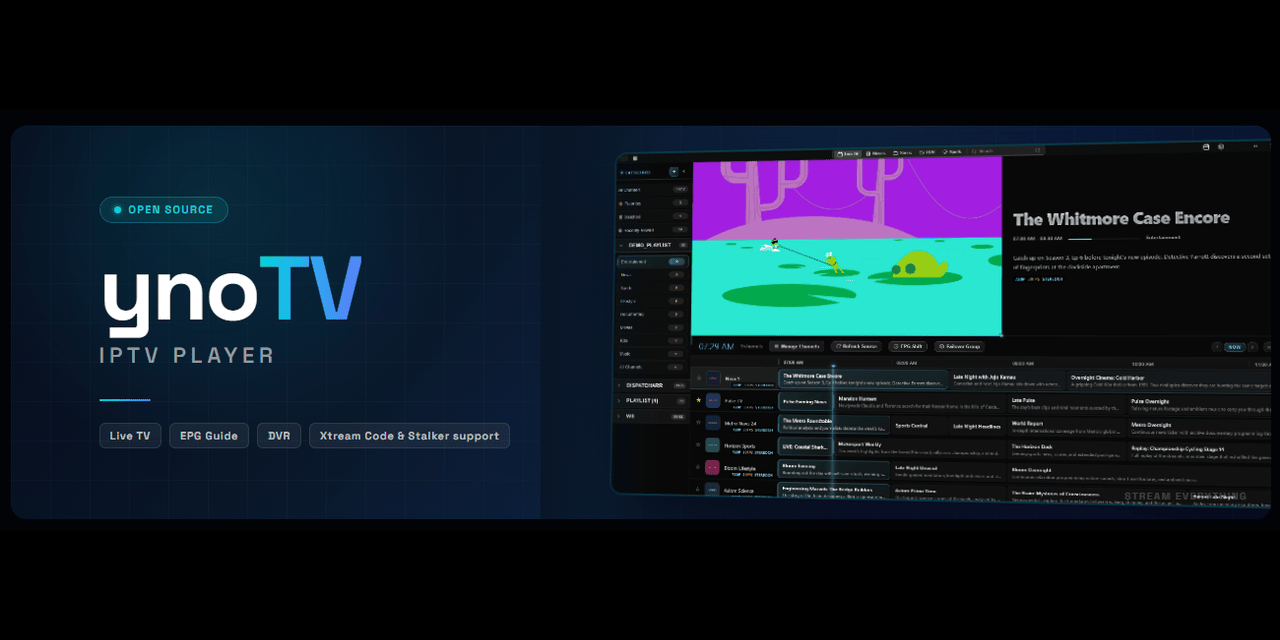Click the EPG Shift button
Image resolution: width=1280 pixels, height=640 pixels.
[907, 346]
